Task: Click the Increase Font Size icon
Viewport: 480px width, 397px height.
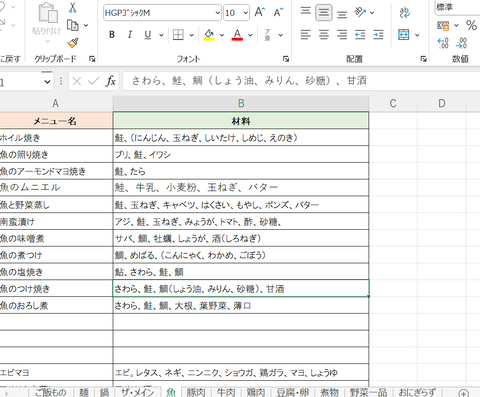Action: click(x=260, y=12)
